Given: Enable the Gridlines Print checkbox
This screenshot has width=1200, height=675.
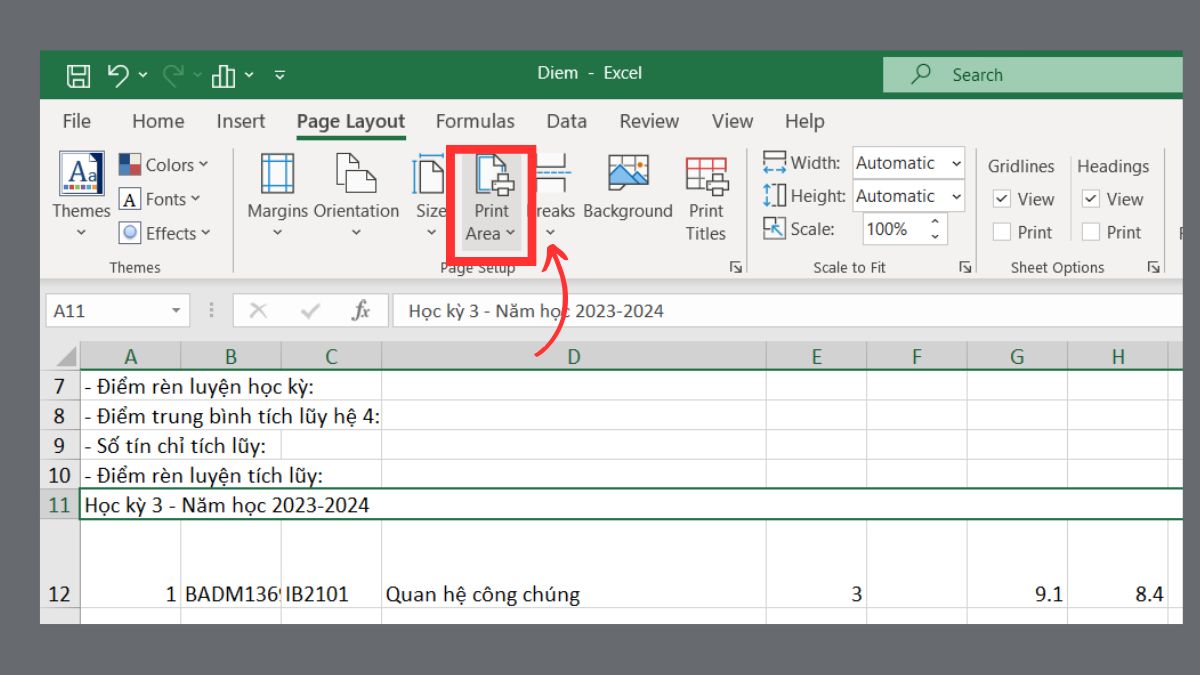Looking at the screenshot, I should [1001, 232].
